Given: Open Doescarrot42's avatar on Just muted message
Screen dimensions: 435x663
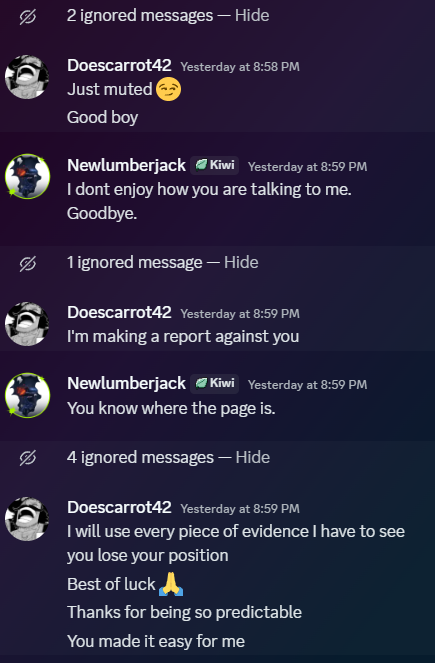Looking at the screenshot, I should pyautogui.click(x=27, y=77).
